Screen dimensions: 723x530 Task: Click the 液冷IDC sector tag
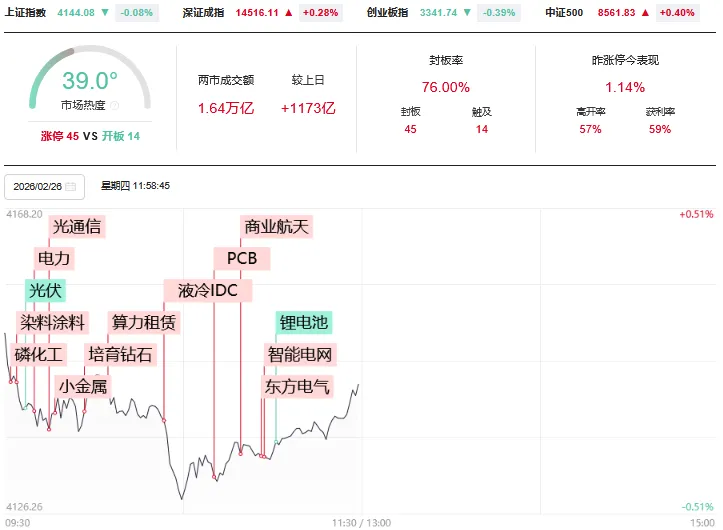(x=208, y=291)
